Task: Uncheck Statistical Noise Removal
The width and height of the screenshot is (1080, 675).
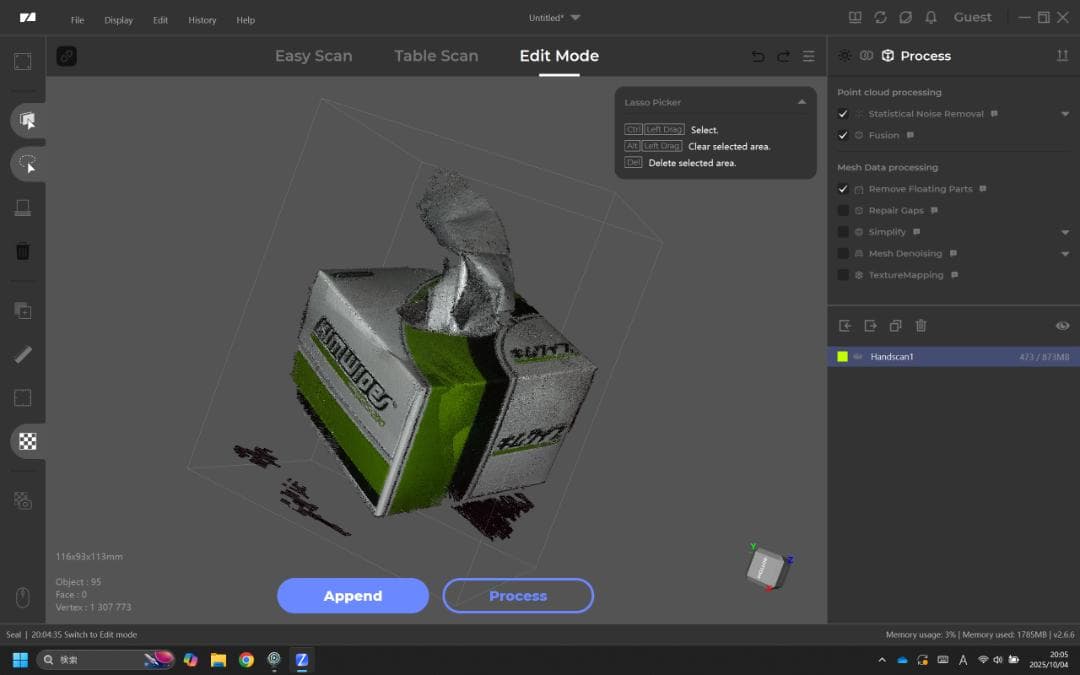Action: (842, 113)
